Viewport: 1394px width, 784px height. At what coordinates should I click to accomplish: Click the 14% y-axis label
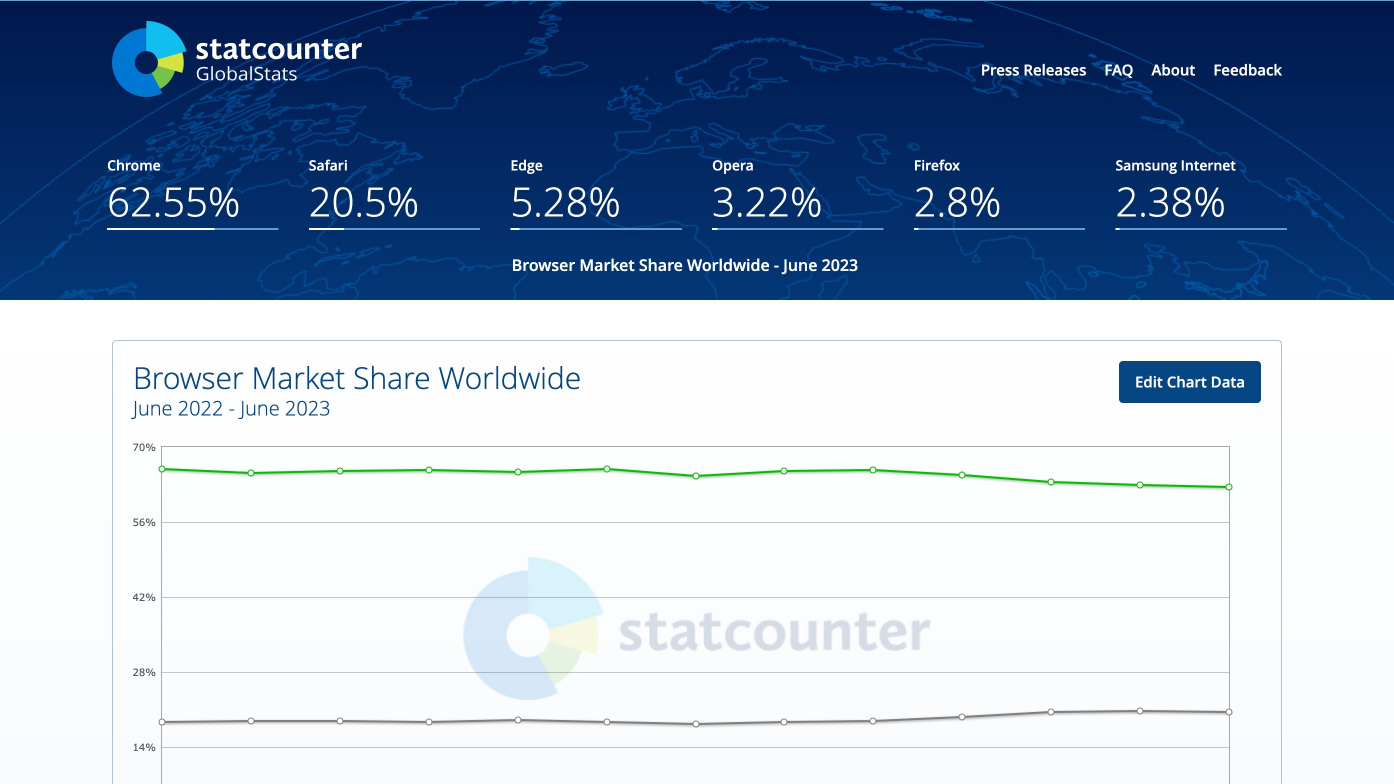click(x=144, y=747)
